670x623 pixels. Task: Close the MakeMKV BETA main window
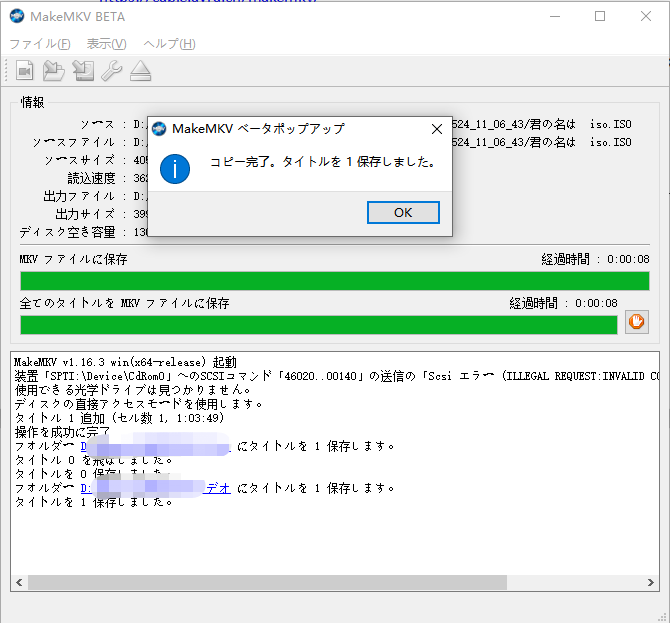(x=646, y=16)
